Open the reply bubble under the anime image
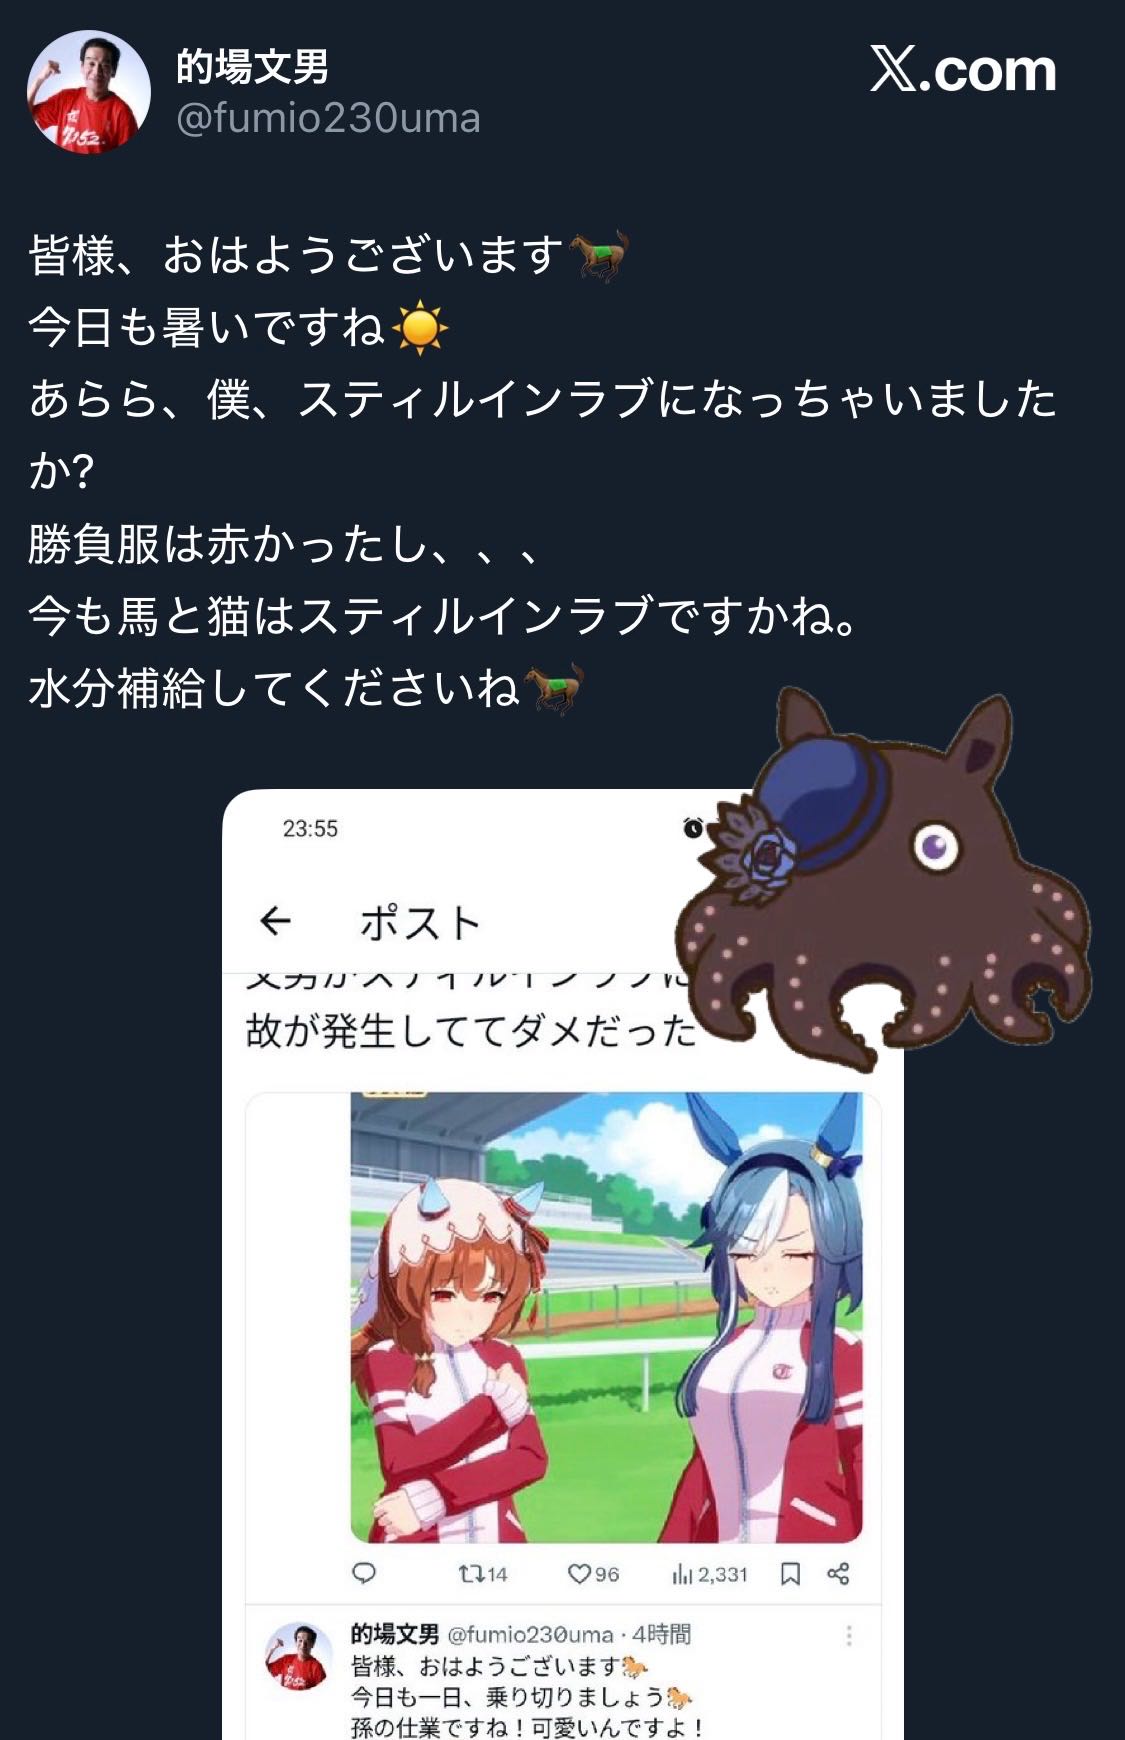Viewport: 1125px width, 1740px height. tap(364, 1574)
